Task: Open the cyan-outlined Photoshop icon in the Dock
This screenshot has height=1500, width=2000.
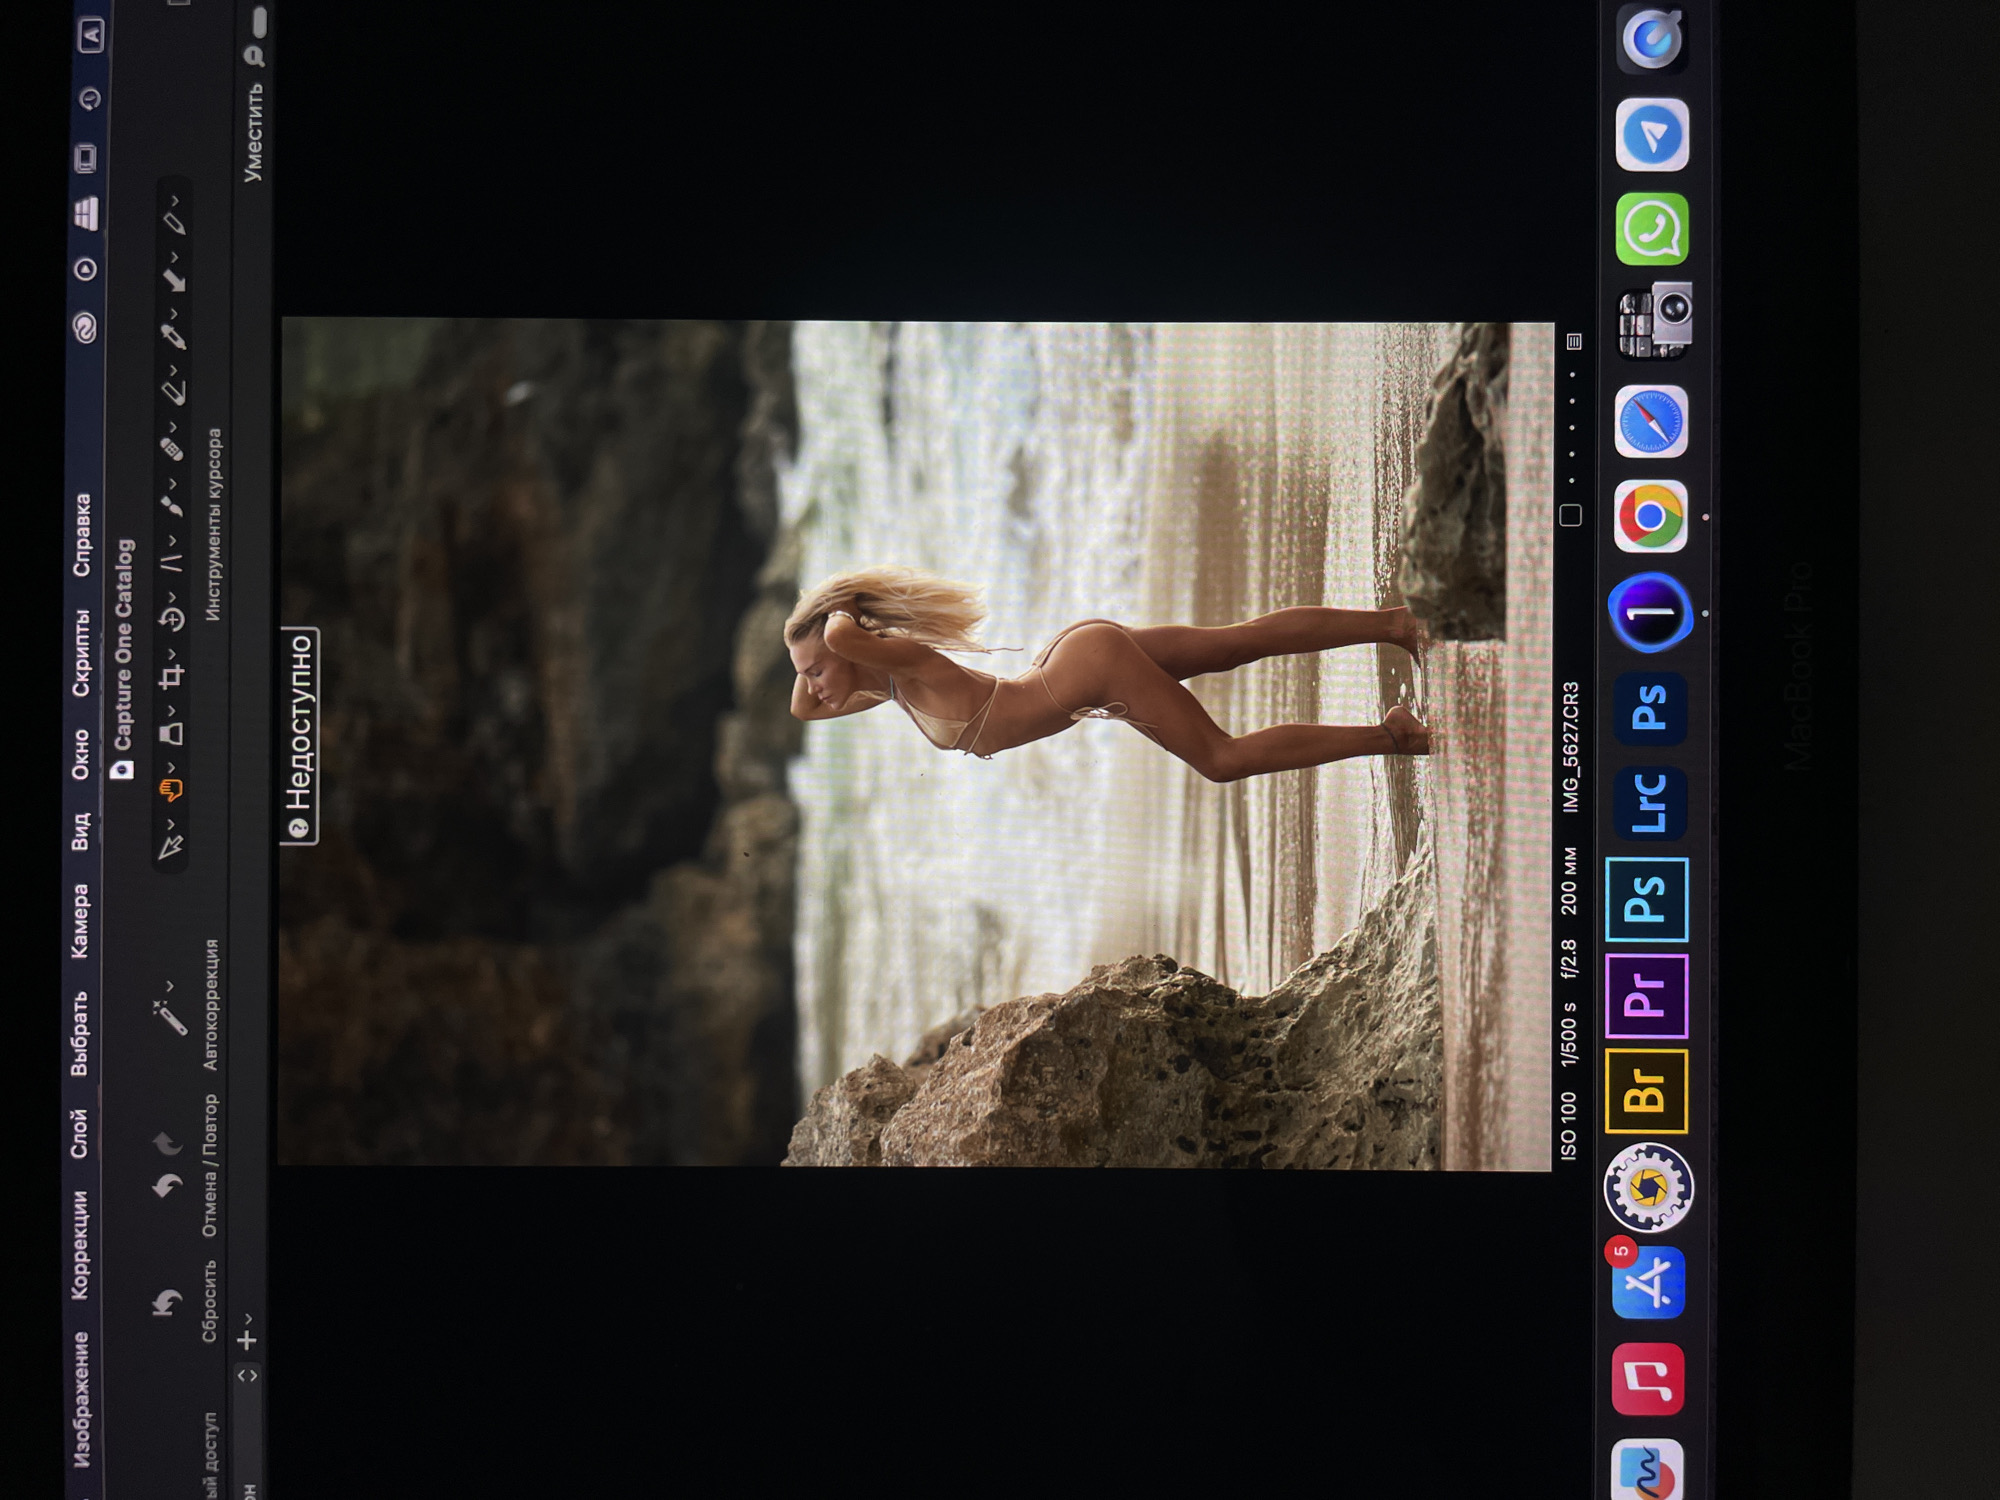Action: click(1647, 899)
